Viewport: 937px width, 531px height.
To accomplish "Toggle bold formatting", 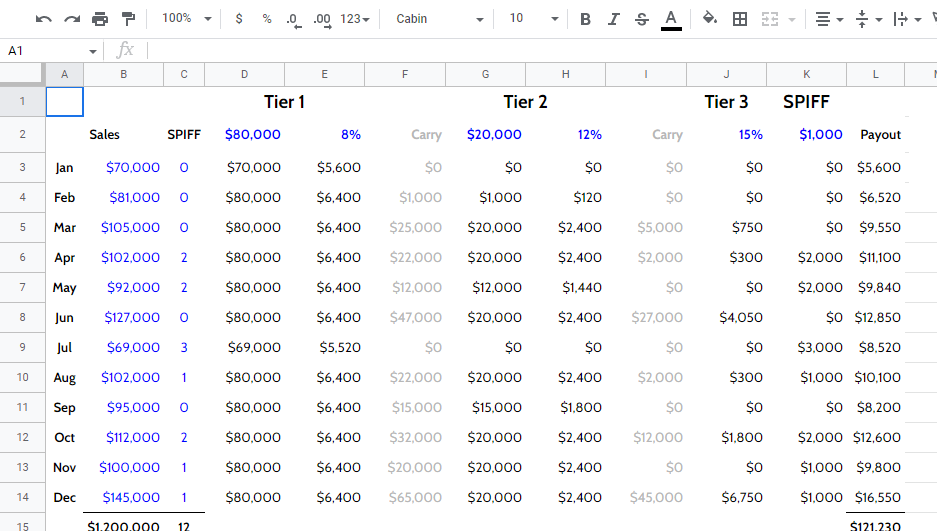I will 585,19.
